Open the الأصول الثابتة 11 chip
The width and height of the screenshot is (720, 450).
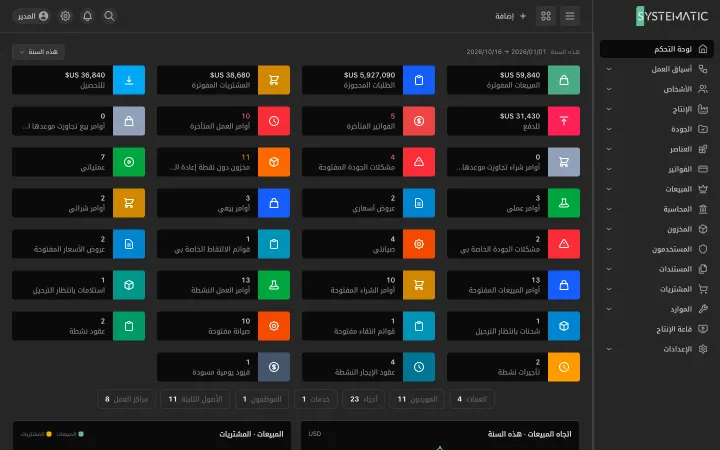[x=195, y=399]
